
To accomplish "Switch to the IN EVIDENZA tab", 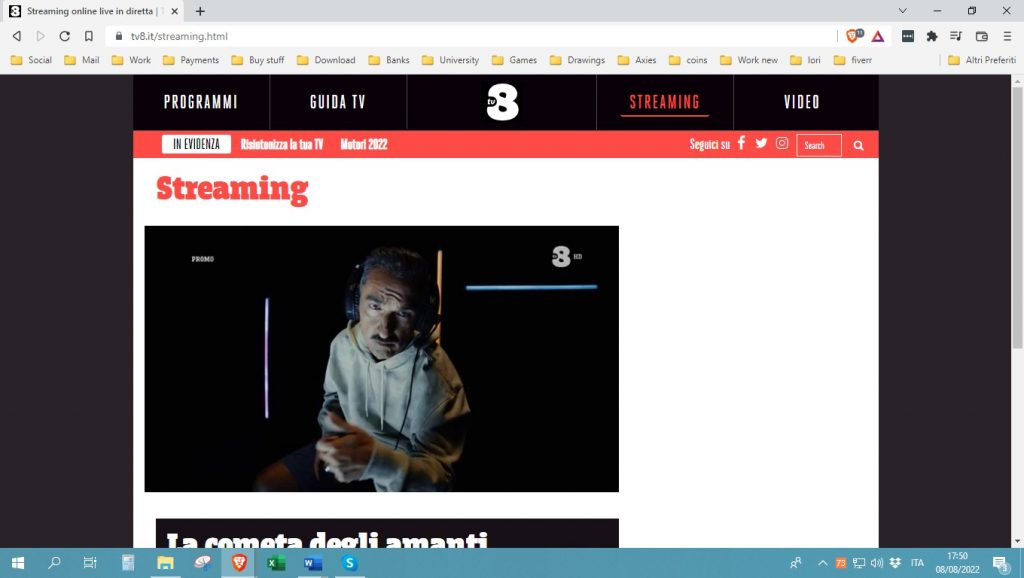I will (196, 143).
